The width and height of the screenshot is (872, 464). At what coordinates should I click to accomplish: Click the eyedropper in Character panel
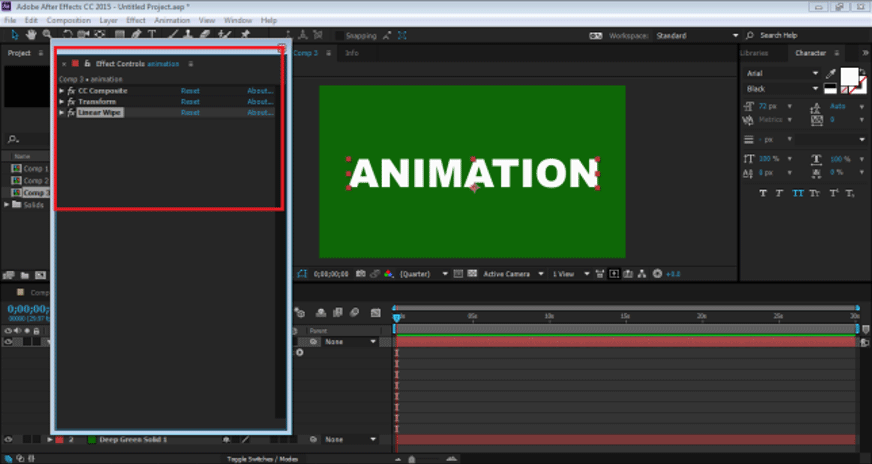[x=831, y=73]
